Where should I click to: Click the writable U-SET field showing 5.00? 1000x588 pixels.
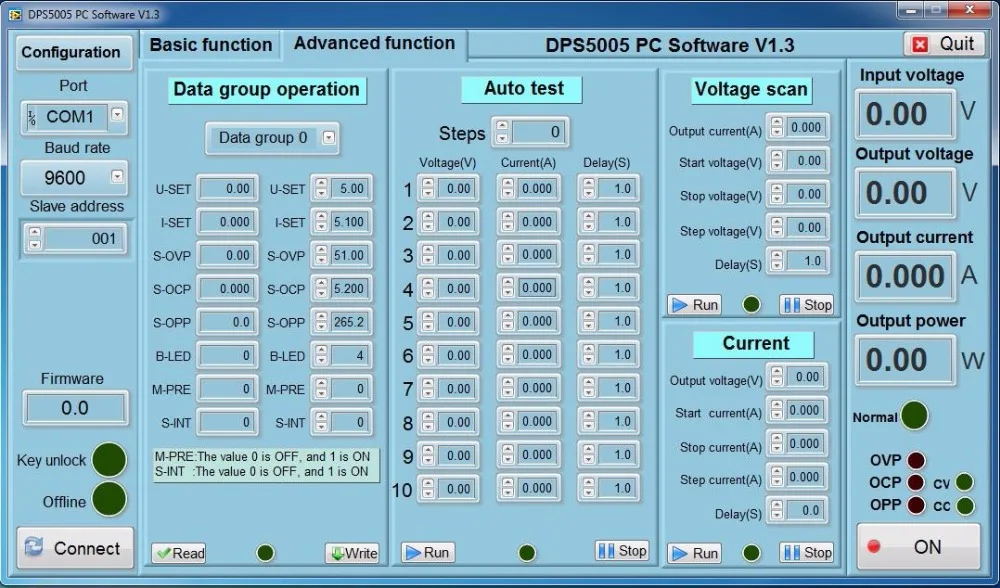click(x=348, y=189)
